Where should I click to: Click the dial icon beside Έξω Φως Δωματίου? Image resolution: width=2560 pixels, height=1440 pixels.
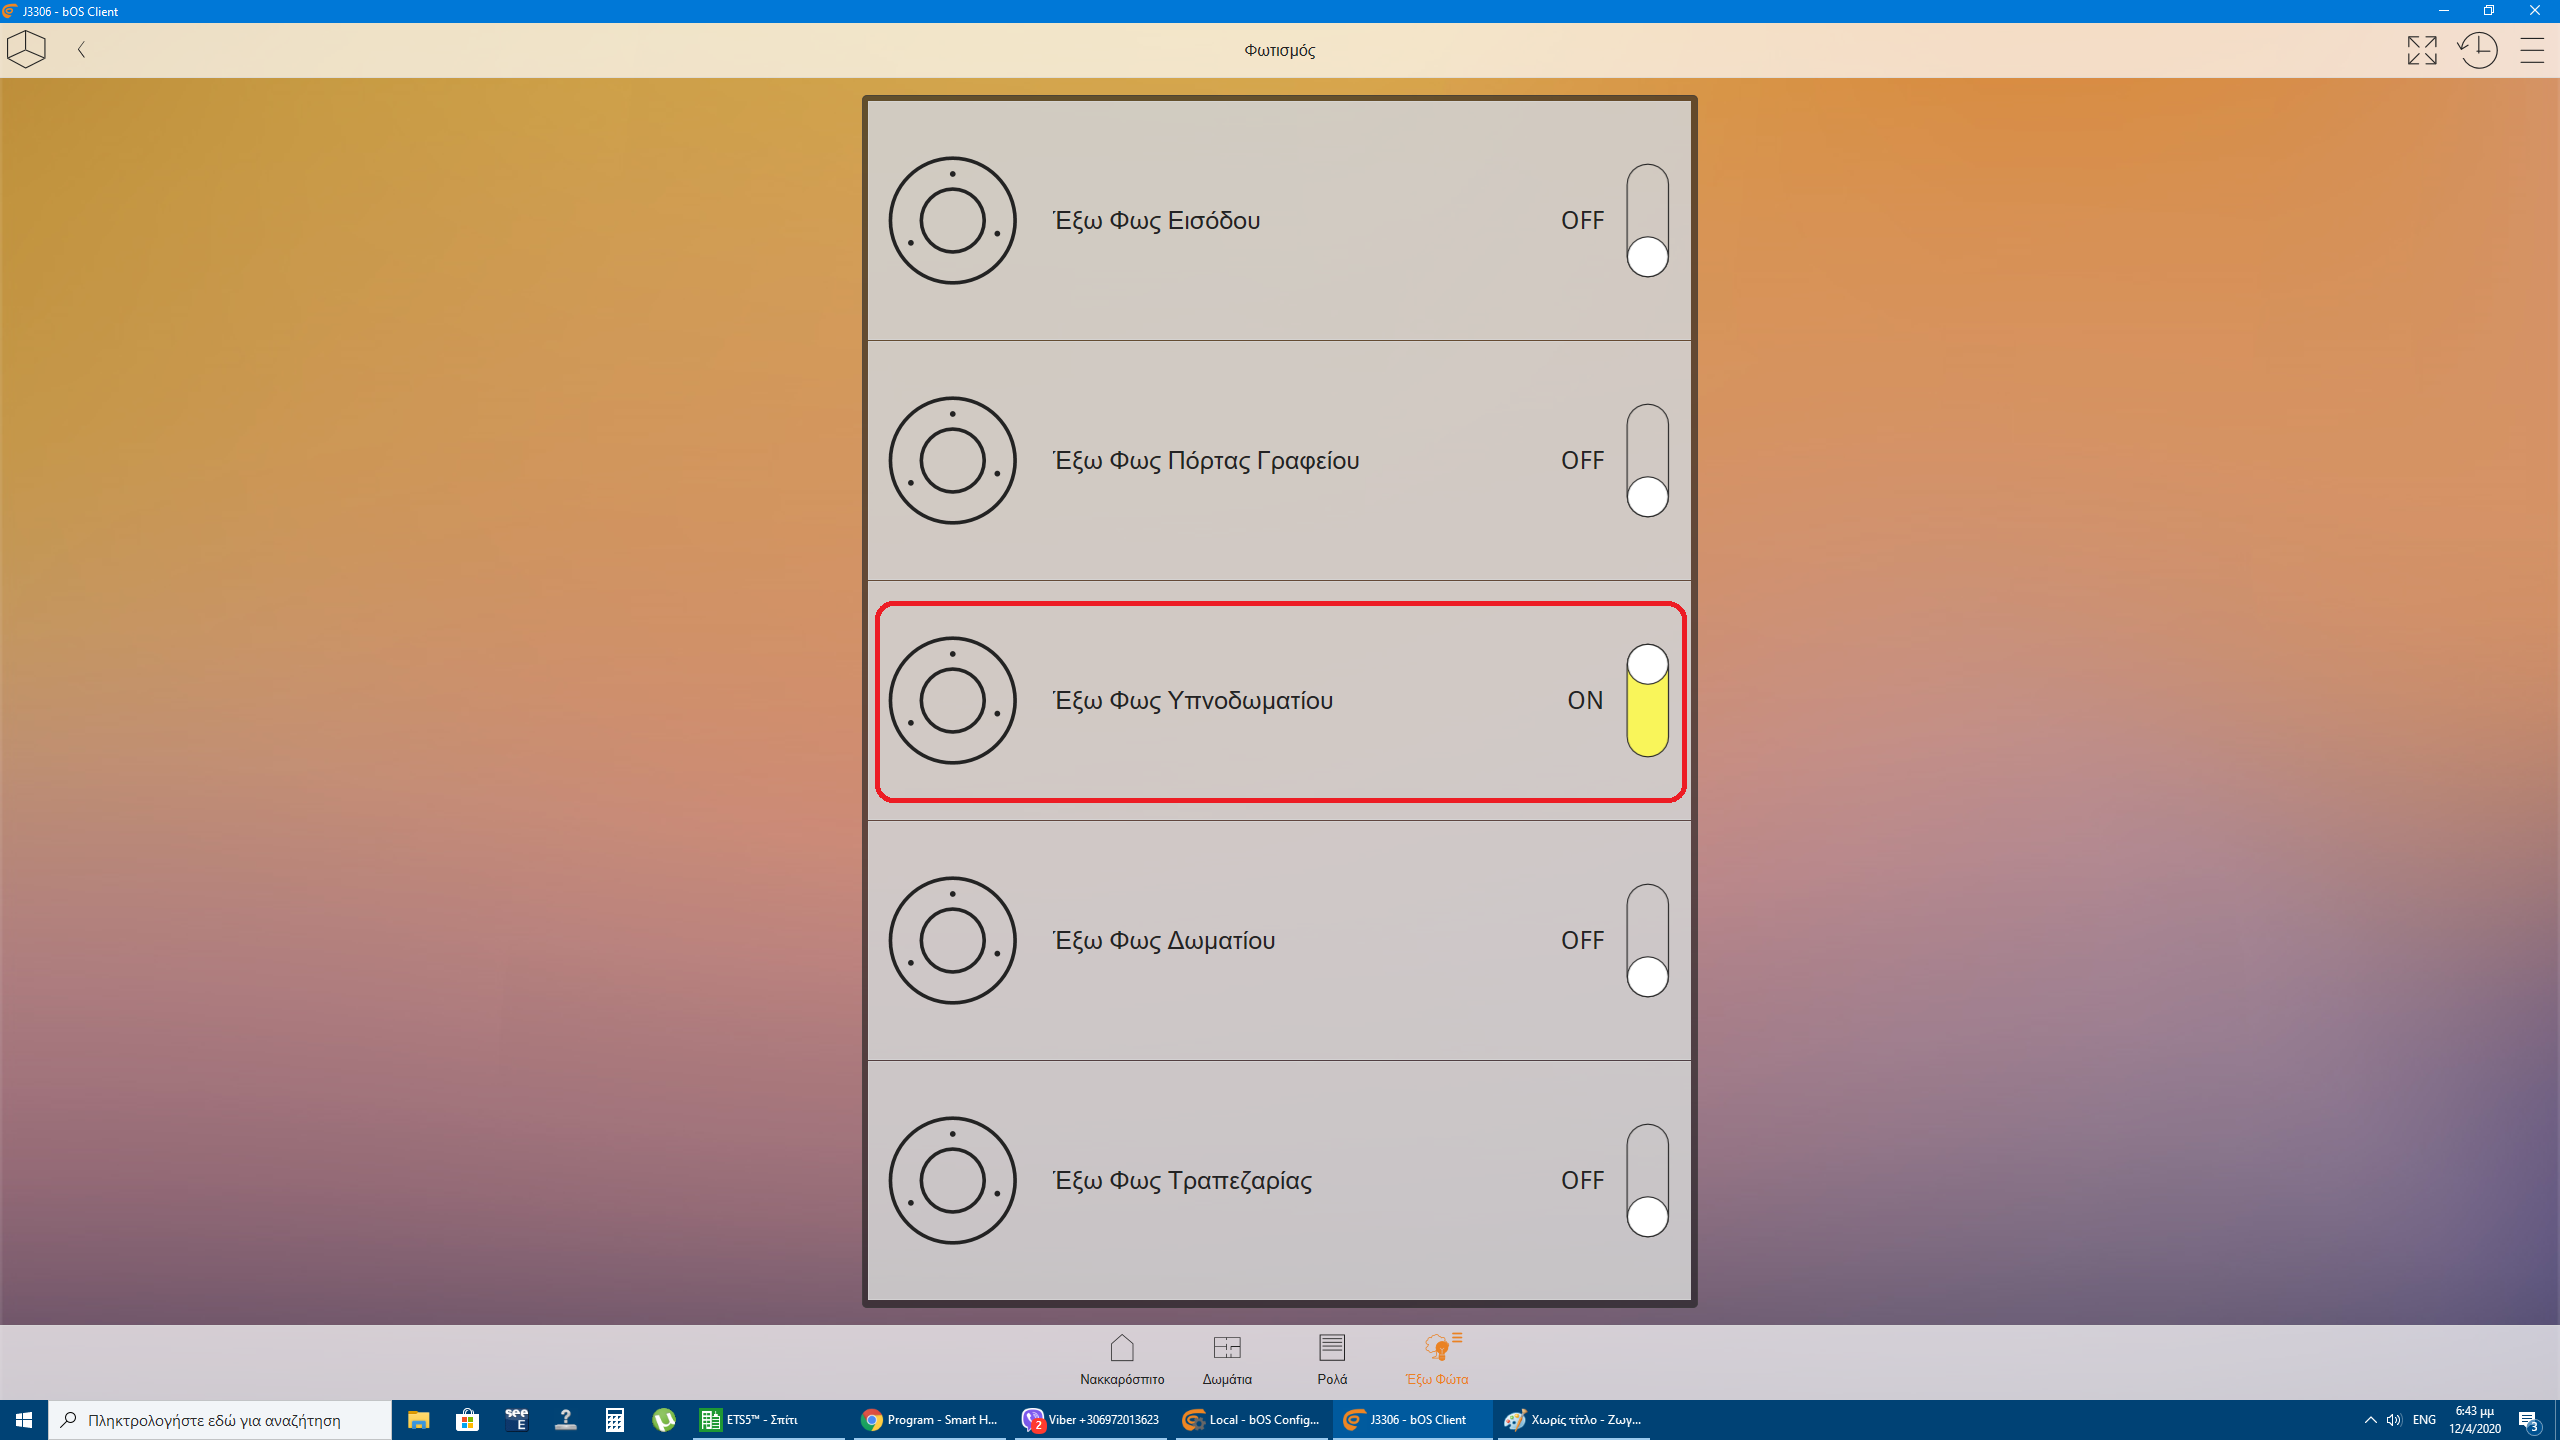pyautogui.click(x=952, y=940)
